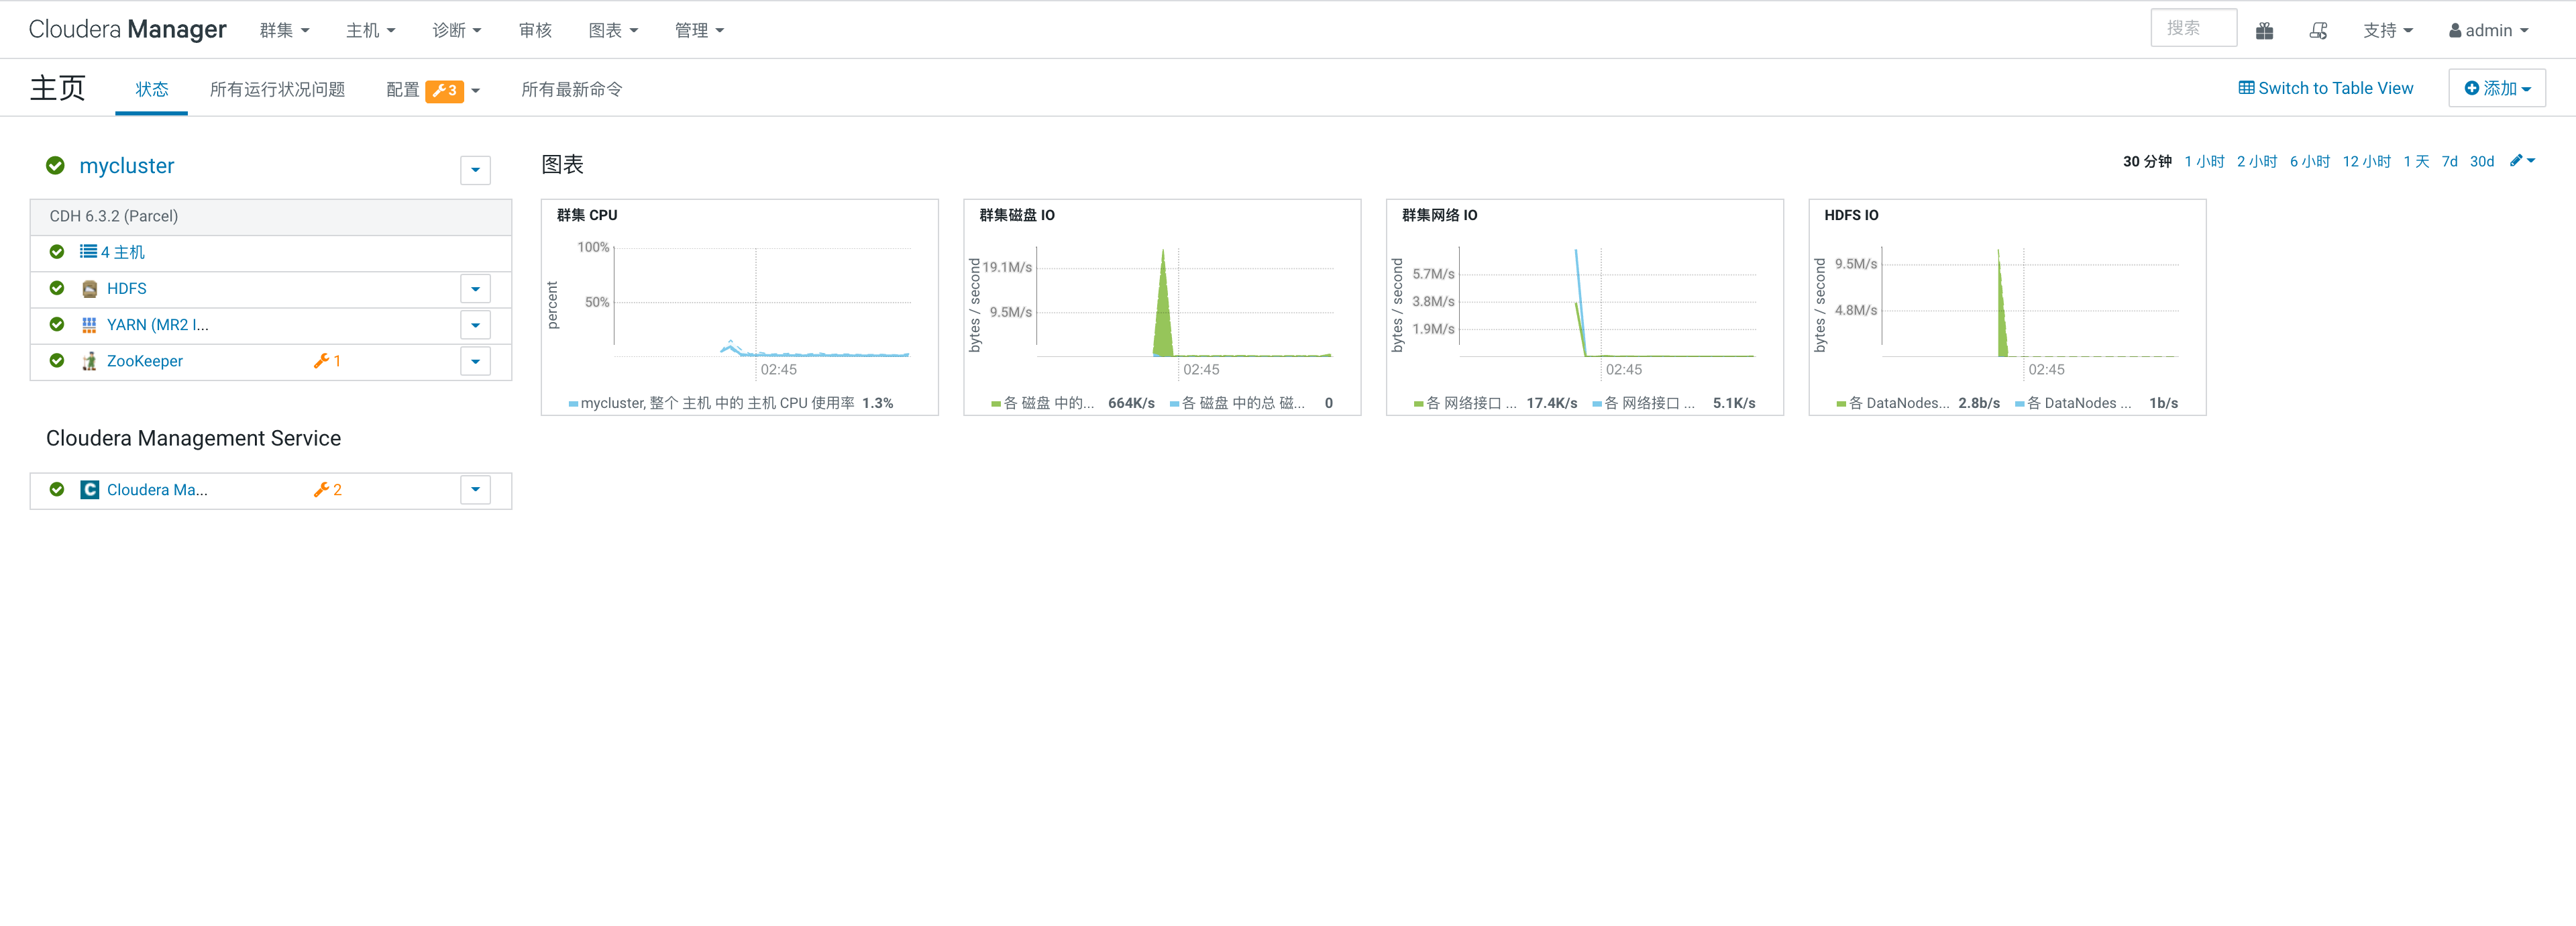Viewport: 2576px width, 926px height.
Task: Open the Cloudera Management Service actions dropdown
Action: point(475,490)
